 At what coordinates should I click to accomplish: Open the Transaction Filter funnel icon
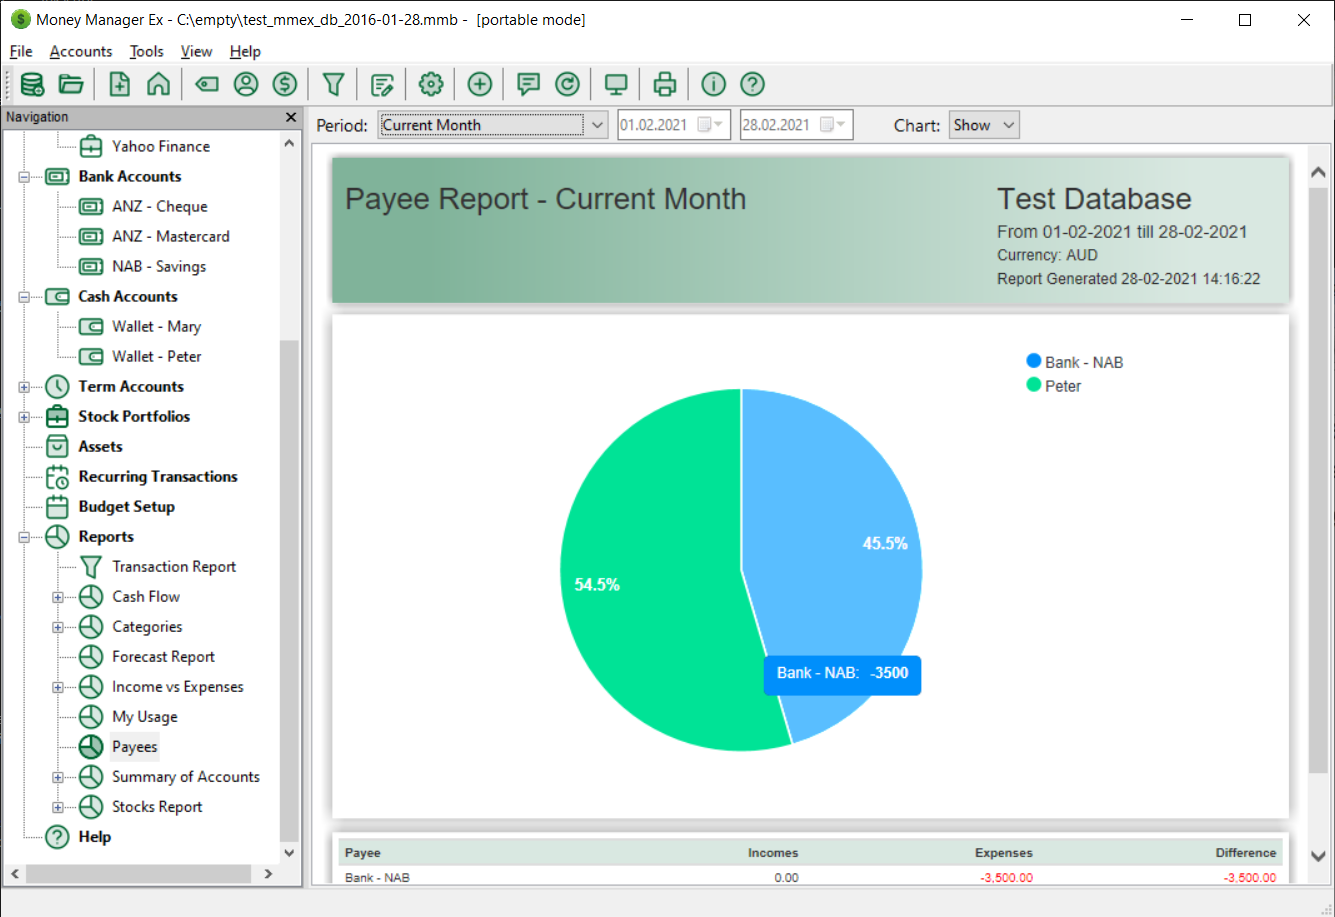pyautogui.click(x=333, y=84)
